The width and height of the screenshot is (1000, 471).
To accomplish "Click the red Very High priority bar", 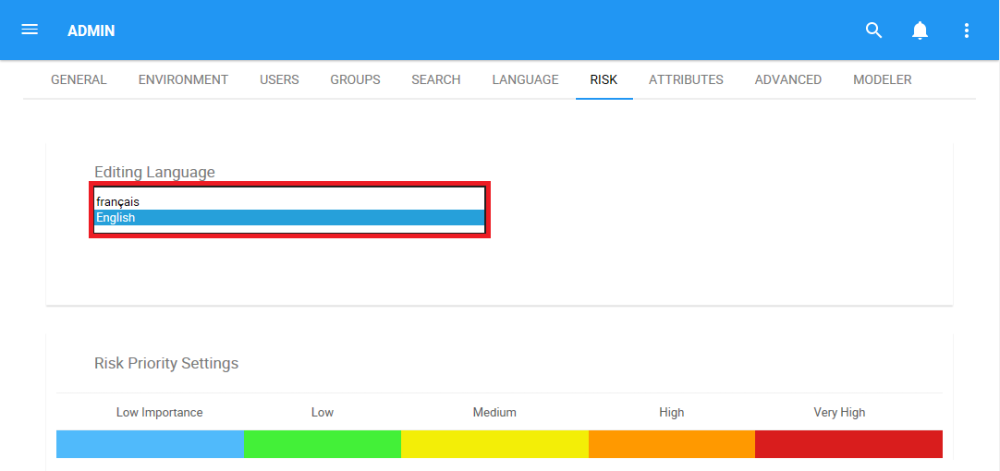I will point(849,444).
